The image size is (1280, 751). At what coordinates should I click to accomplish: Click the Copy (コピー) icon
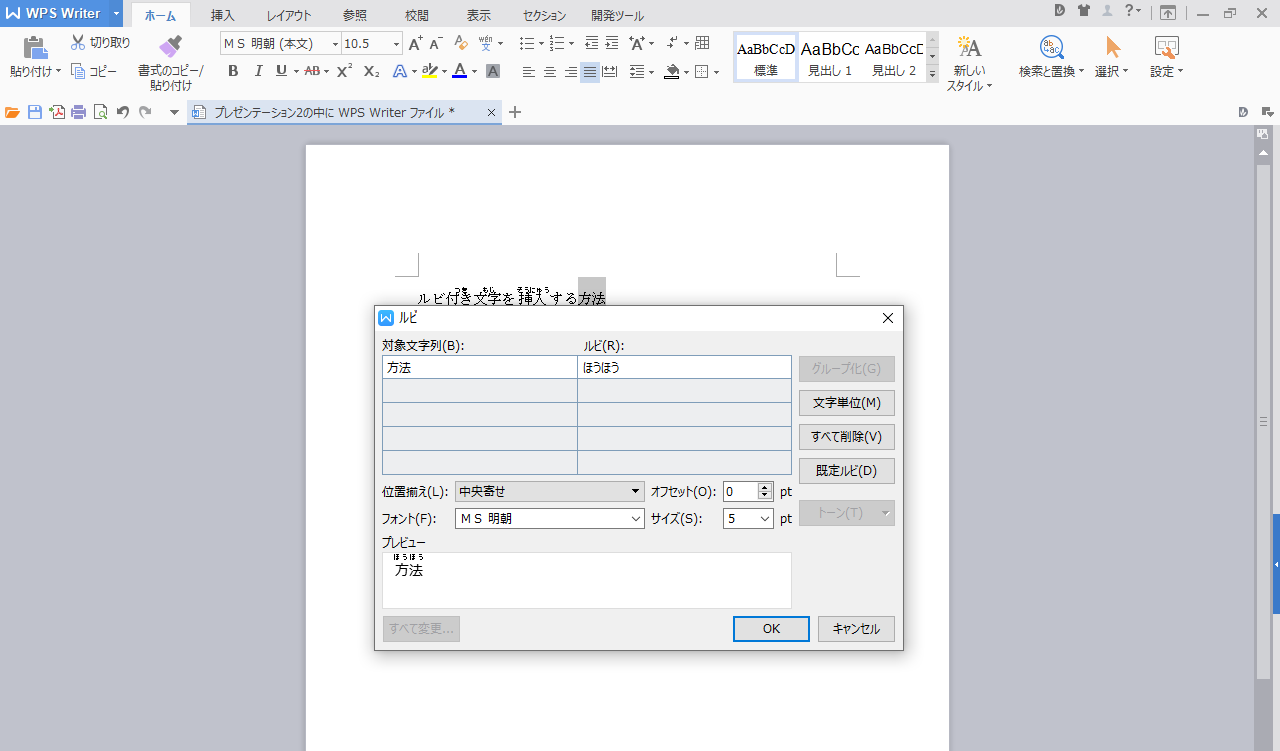(x=78, y=71)
